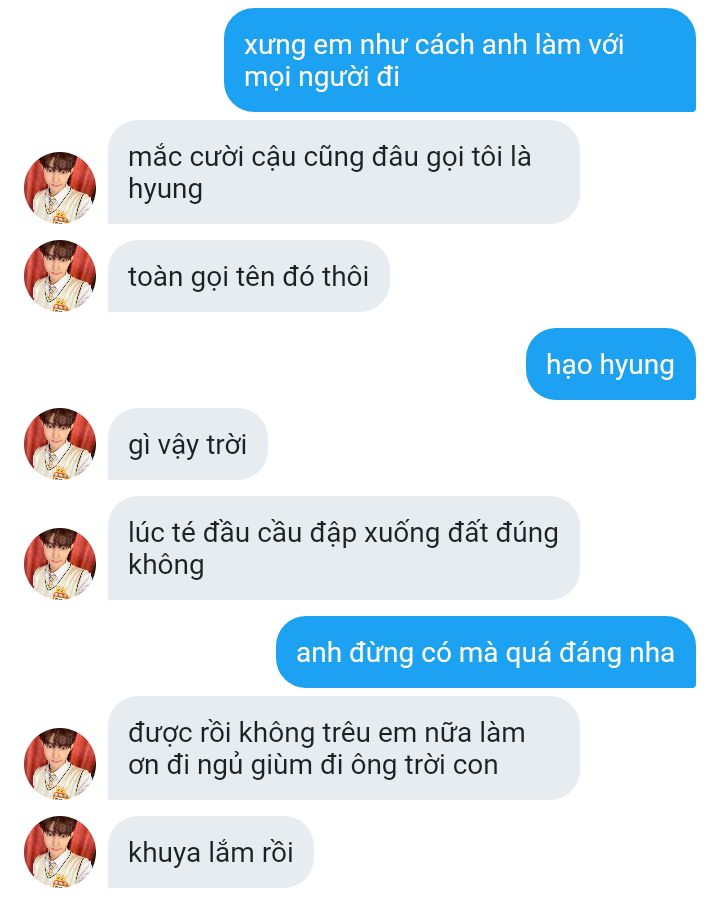Click the 'anh đừng có mà quá đáng nha' bubble
720x919 pixels.
[x=485, y=652]
